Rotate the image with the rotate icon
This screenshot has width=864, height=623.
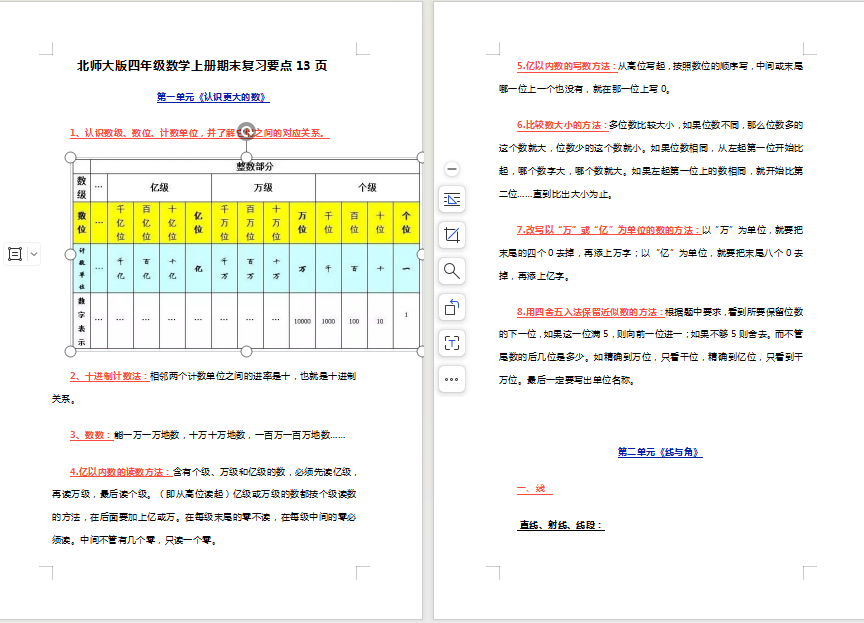click(x=452, y=307)
